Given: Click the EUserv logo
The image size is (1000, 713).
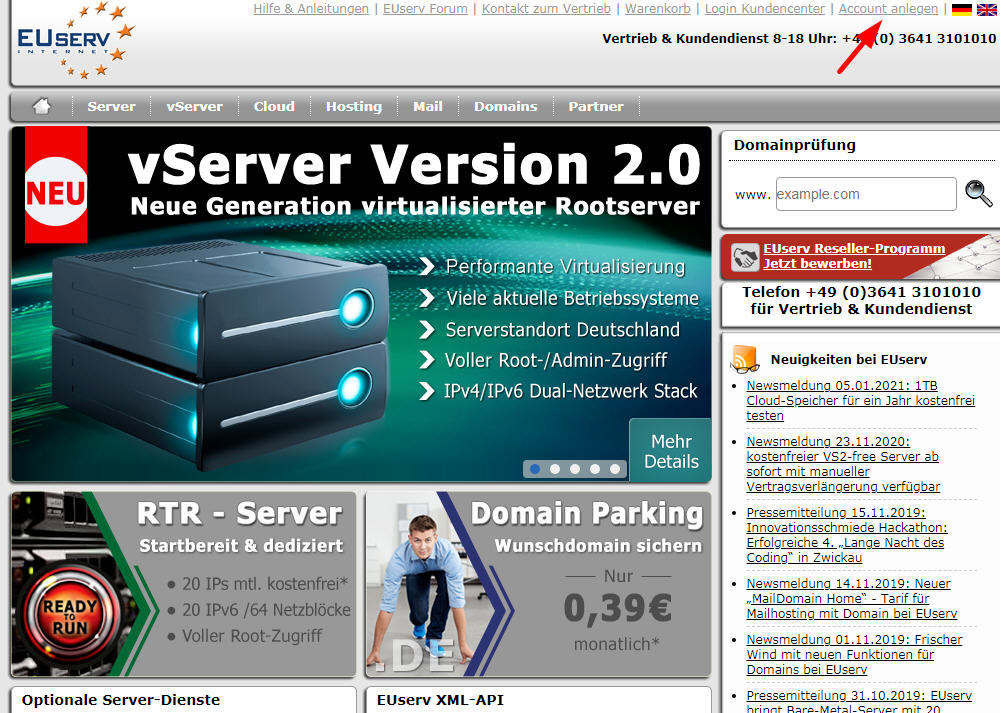Looking at the screenshot, I should coord(70,41).
